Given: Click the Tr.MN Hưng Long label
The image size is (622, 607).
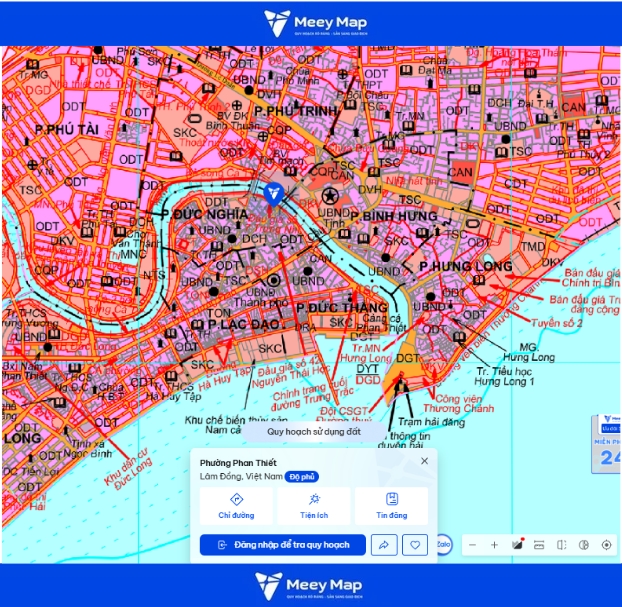Looking at the screenshot, I should (366, 353).
